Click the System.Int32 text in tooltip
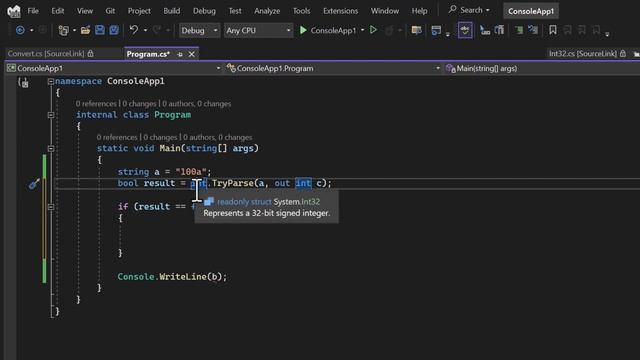 point(297,202)
